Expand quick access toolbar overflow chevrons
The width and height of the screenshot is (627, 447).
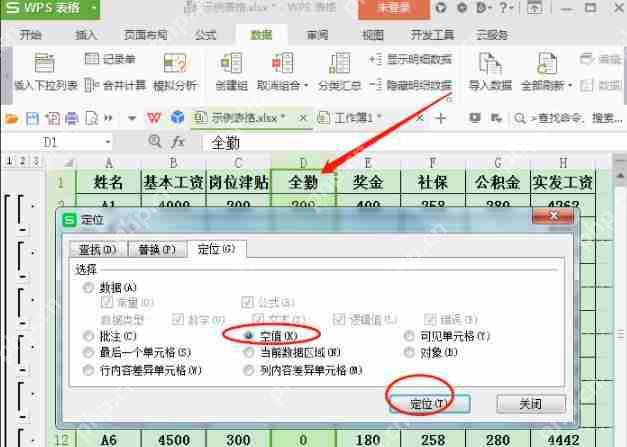pyautogui.click(x=108, y=118)
